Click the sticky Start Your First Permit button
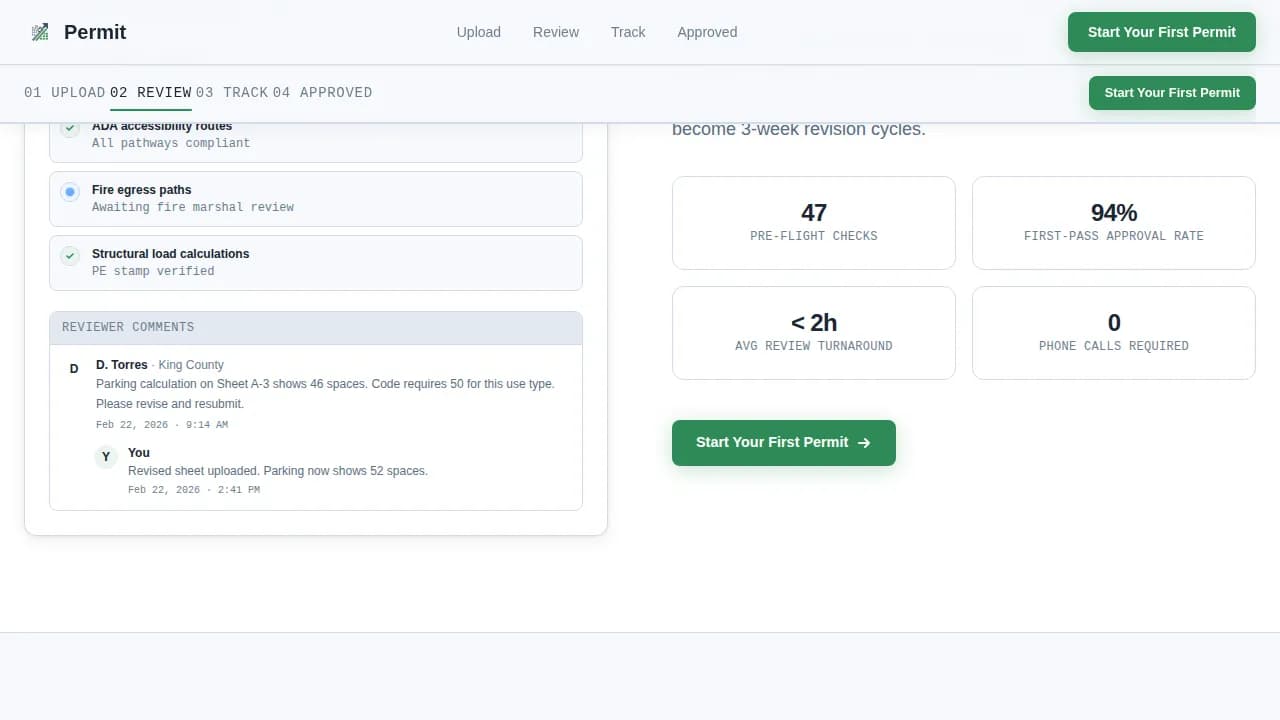 1171,92
